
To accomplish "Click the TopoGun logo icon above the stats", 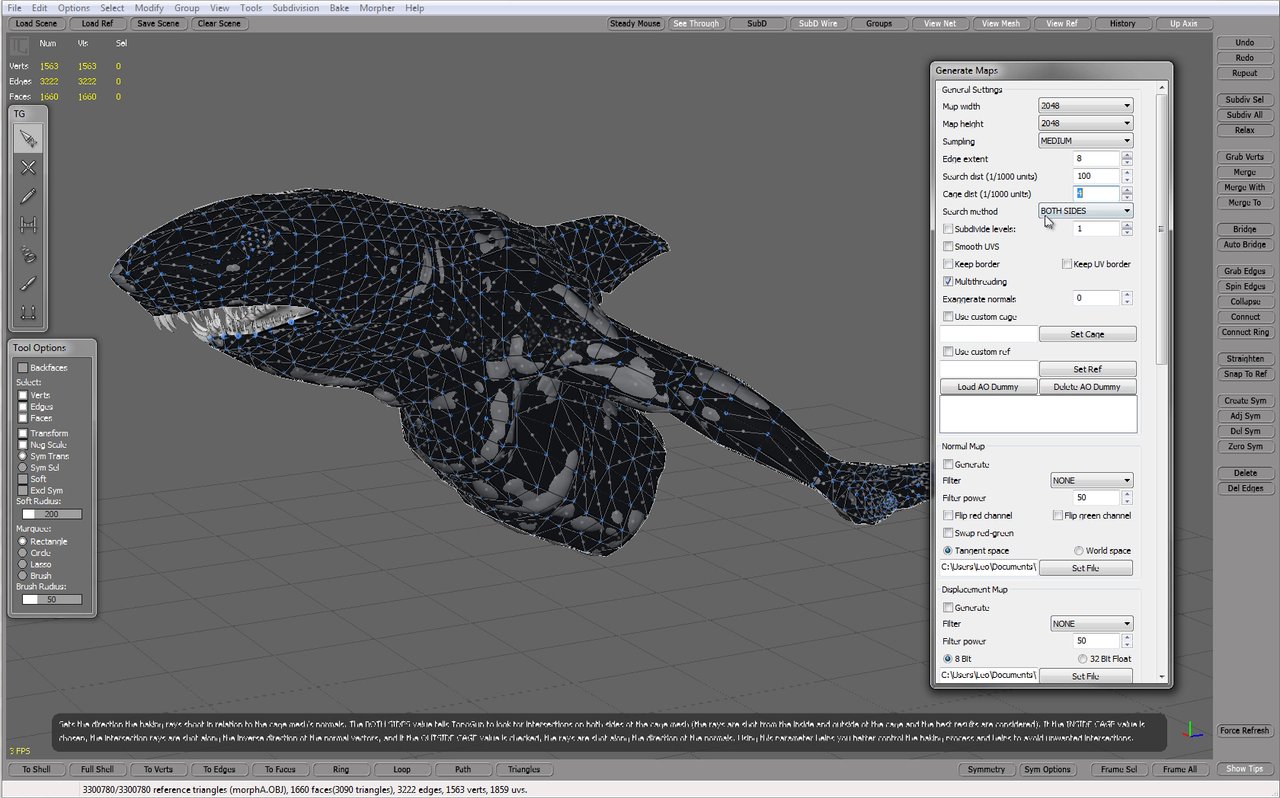I will pos(20,45).
